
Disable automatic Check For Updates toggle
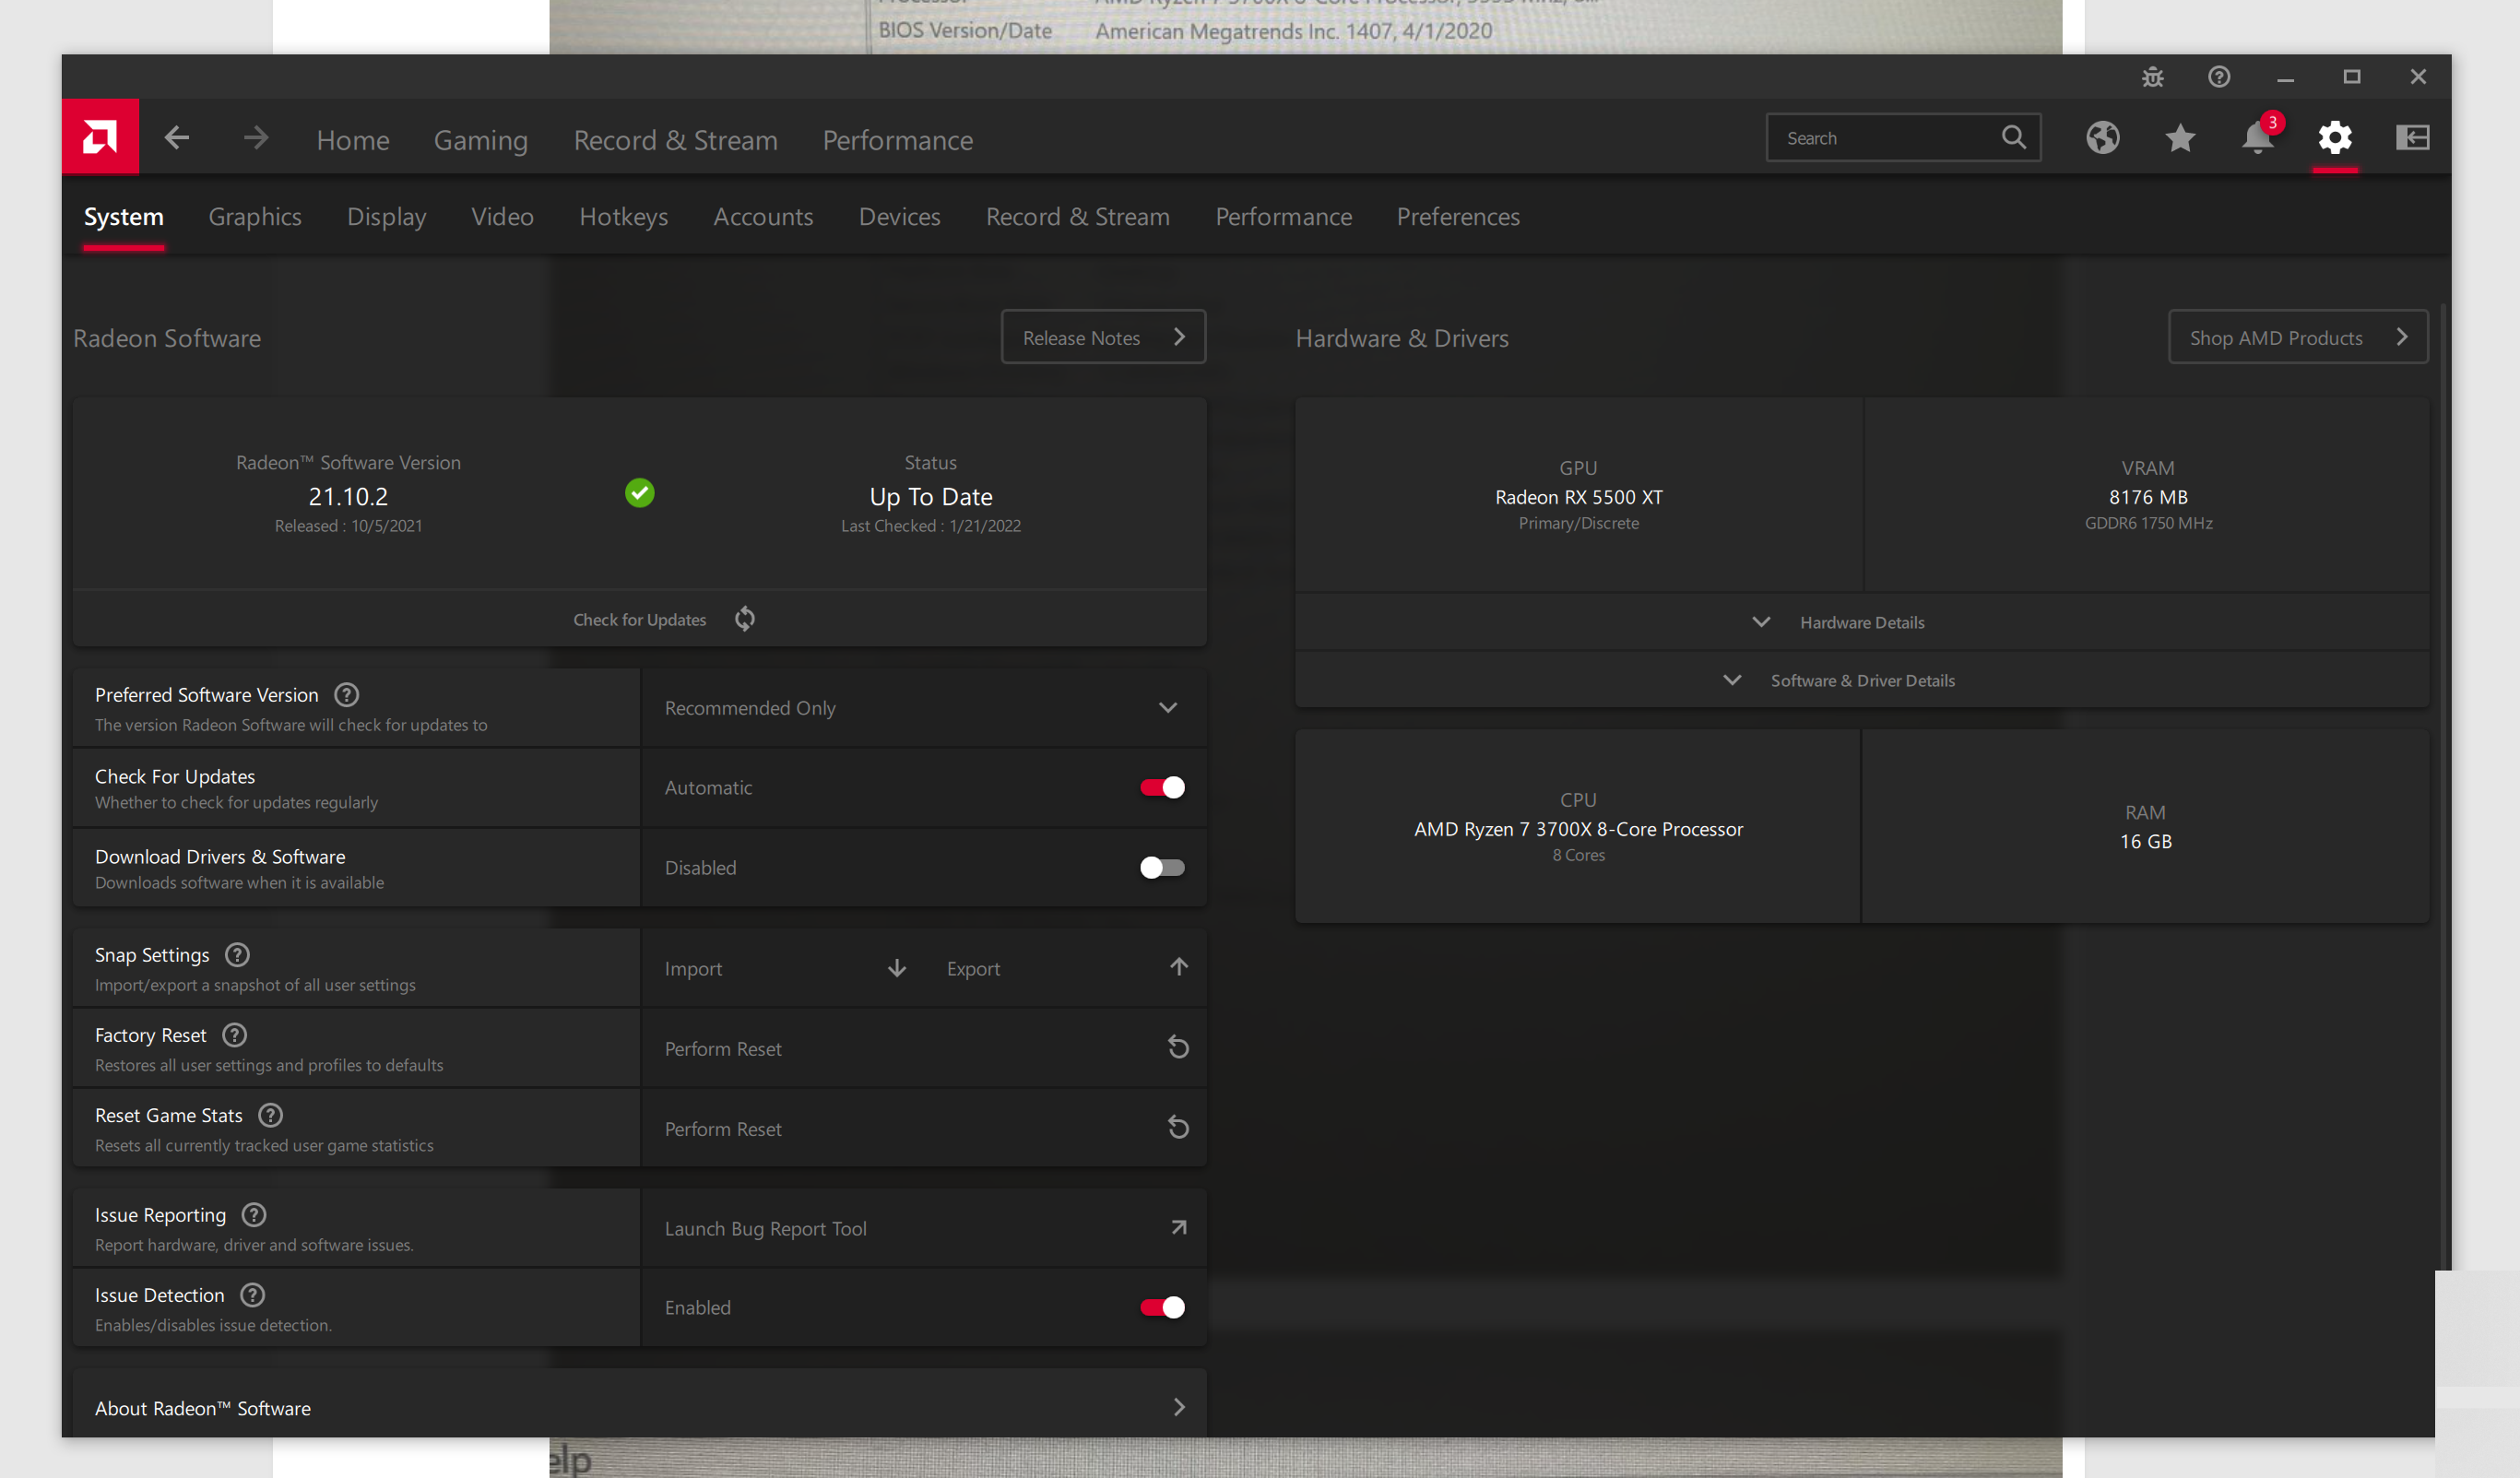(1162, 787)
